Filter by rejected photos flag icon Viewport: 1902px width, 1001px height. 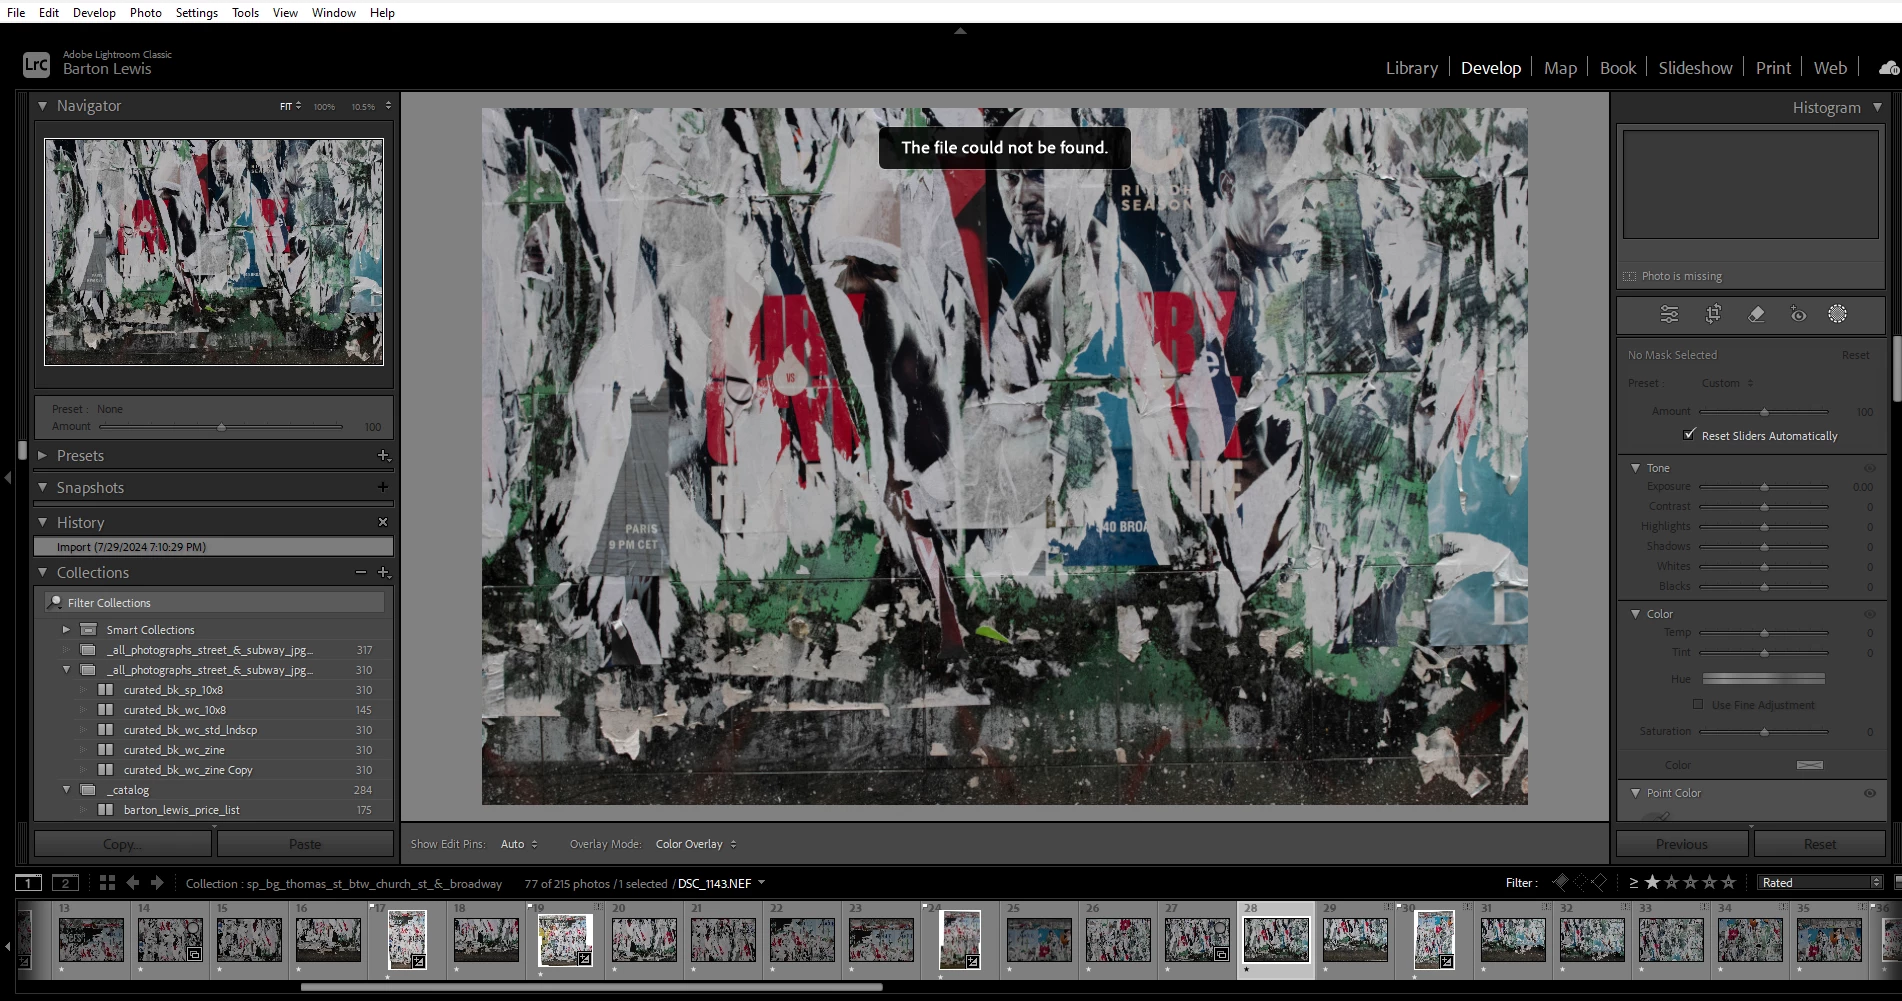click(x=1598, y=882)
